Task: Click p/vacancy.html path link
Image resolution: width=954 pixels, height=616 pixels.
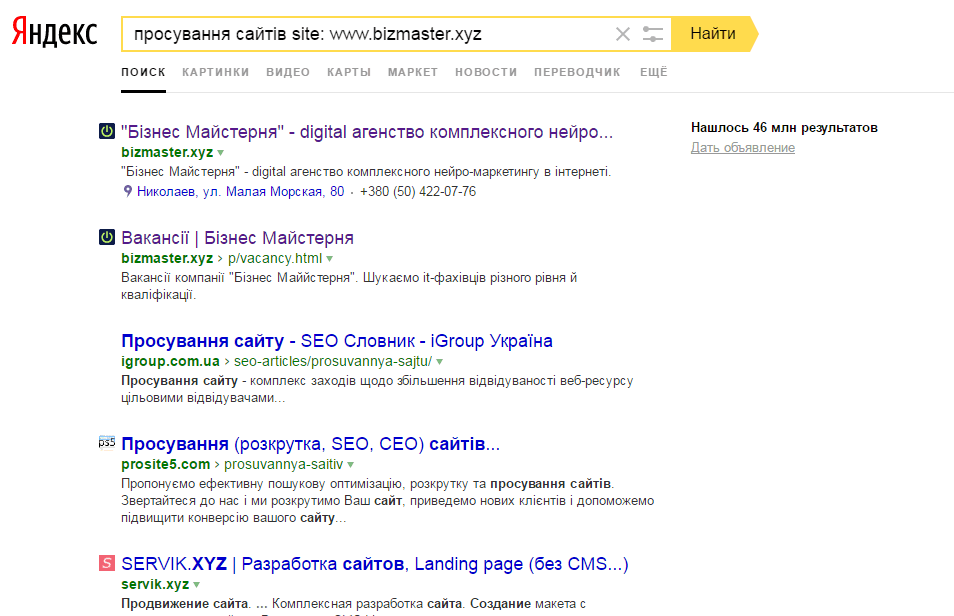Action: point(275,258)
